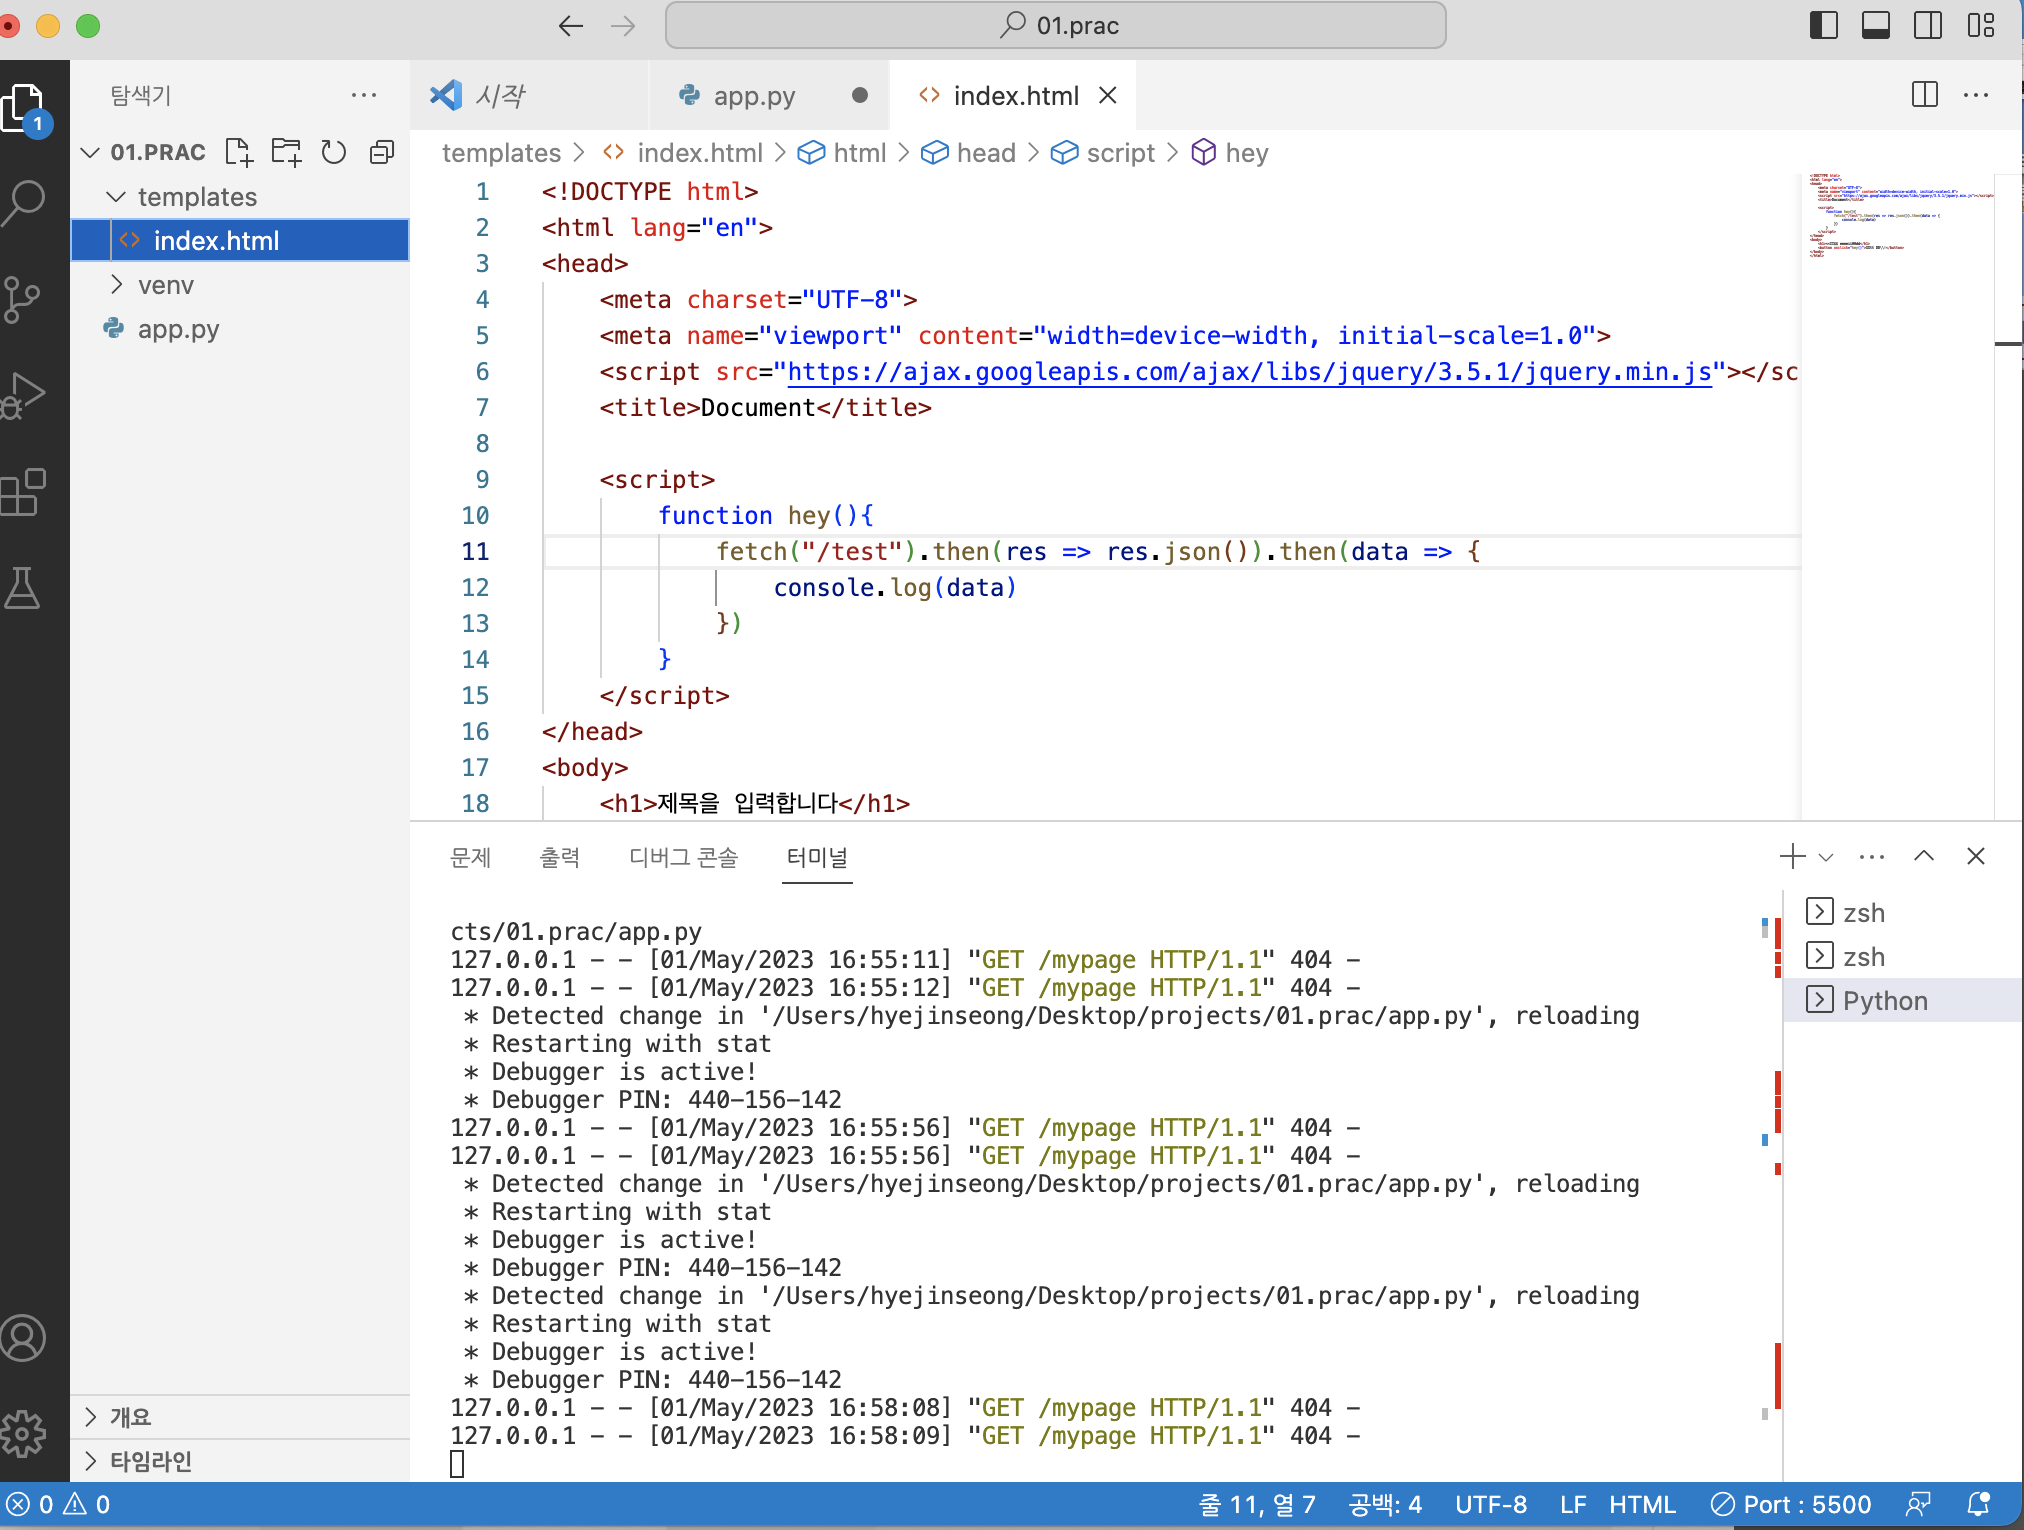Click the 01.prac command center search
Screen dimensions: 2024x1530
click(x=1055, y=25)
